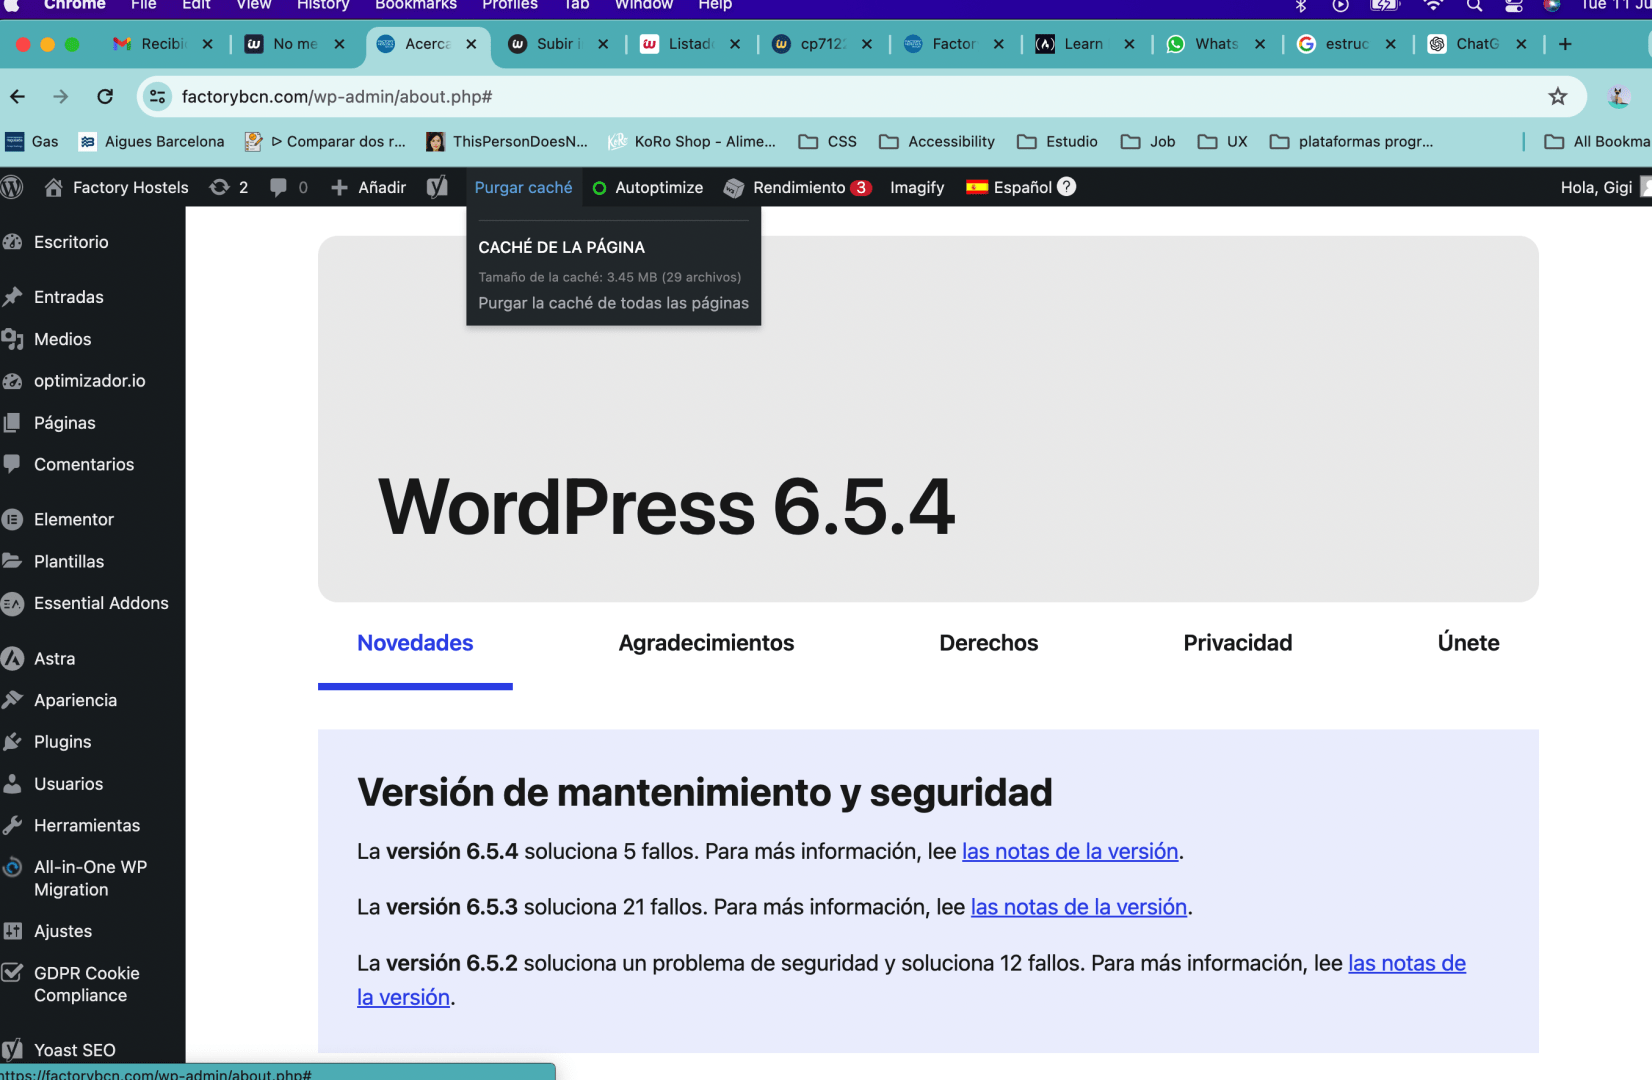Open a new browser tab
The width and height of the screenshot is (1652, 1080).
pos(1565,44)
